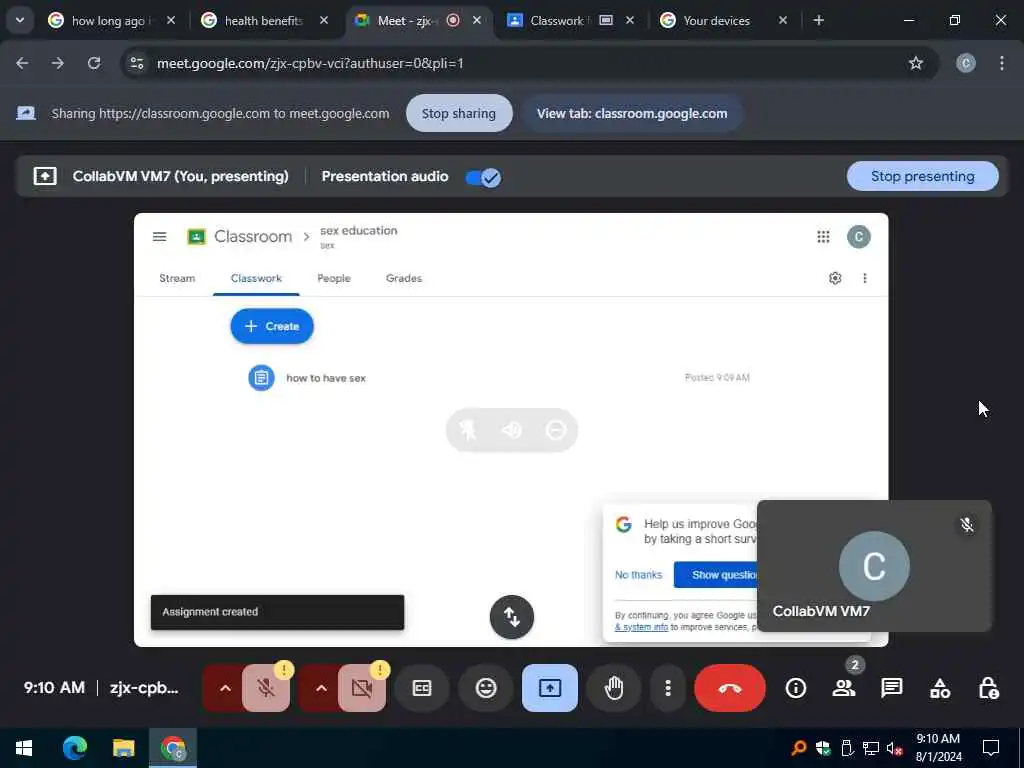Open the Grades tab in Classroom
The height and width of the screenshot is (768, 1024).
404,278
